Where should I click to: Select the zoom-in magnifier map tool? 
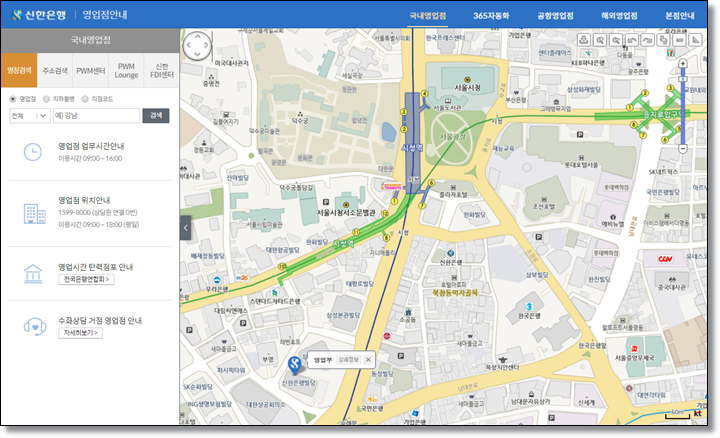tap(600, 40)
